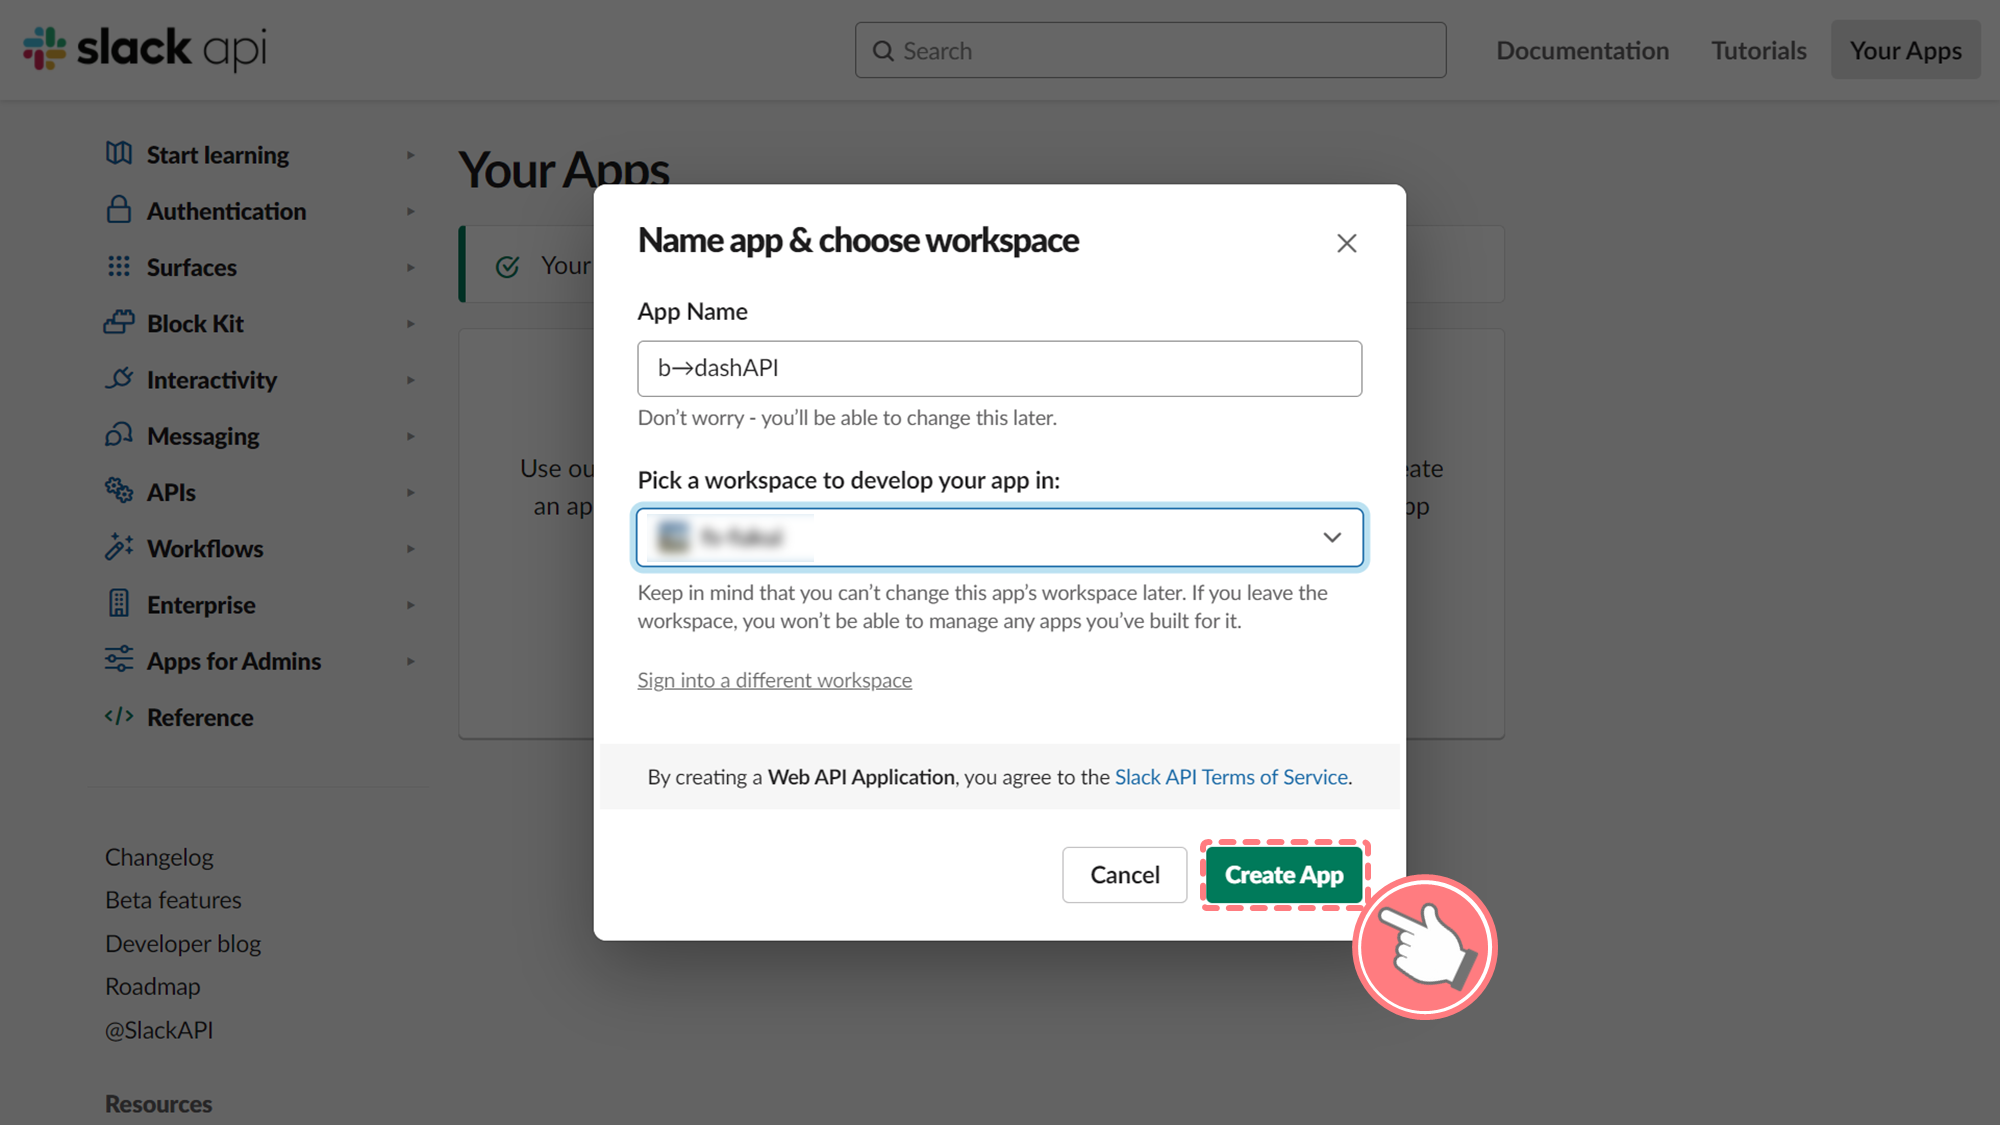Expand the APIs section
The width and height of the screenshot is (2000, 1125).
click(x=411, y=492)
